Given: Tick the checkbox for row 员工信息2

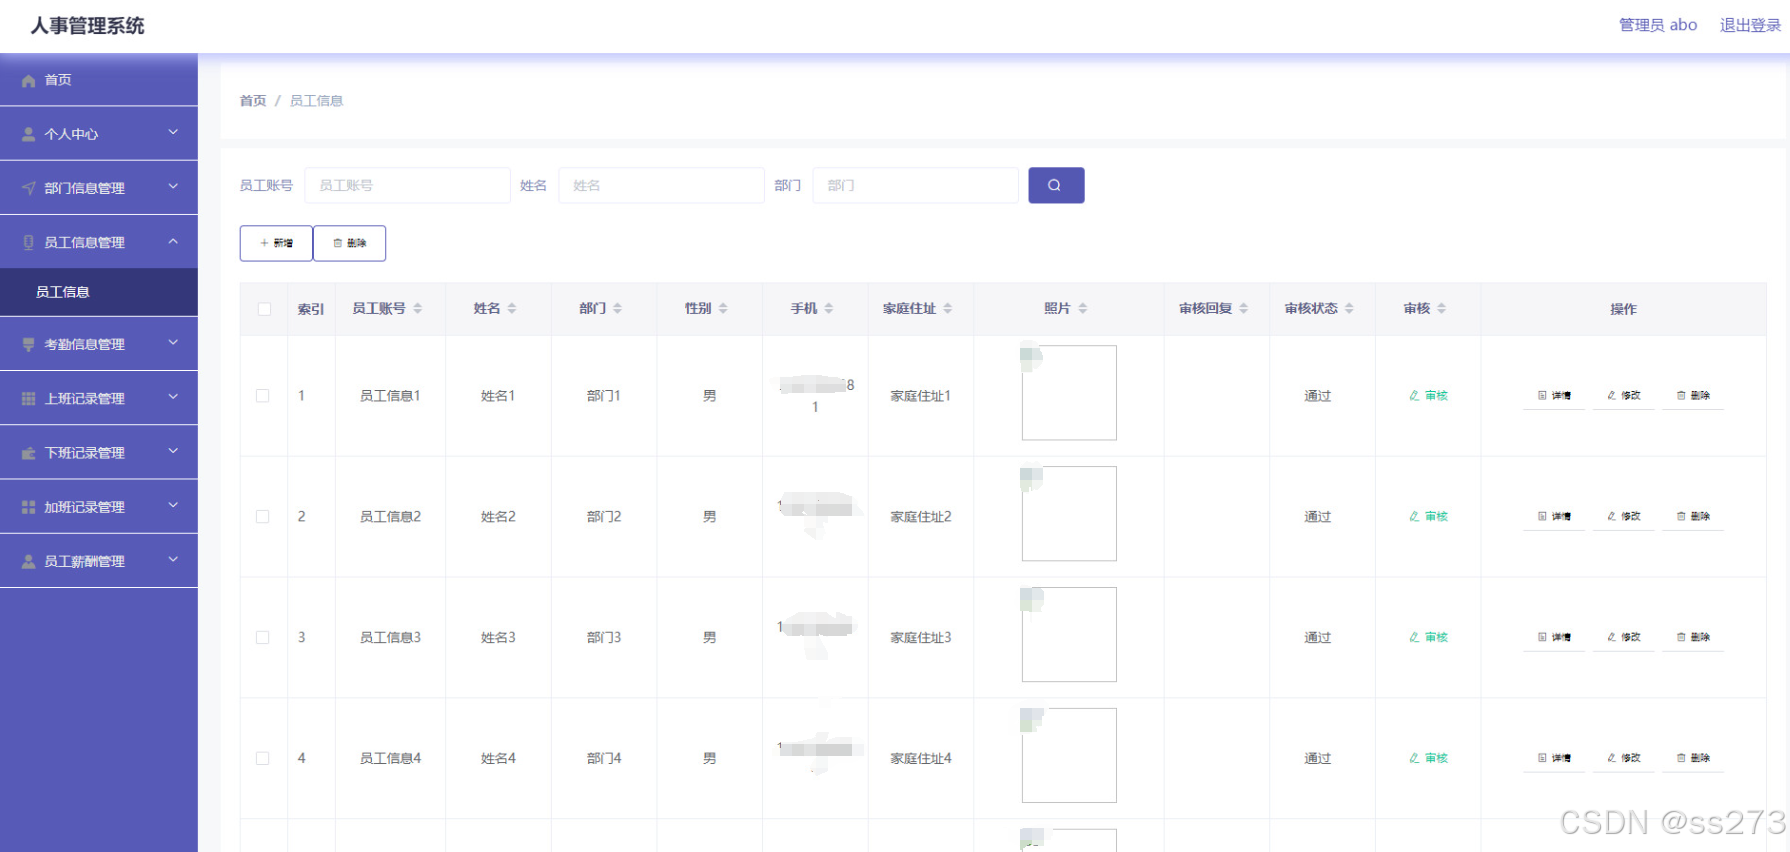Looking at the screenshot, I should pyautogui.click(x=262, y=517).
